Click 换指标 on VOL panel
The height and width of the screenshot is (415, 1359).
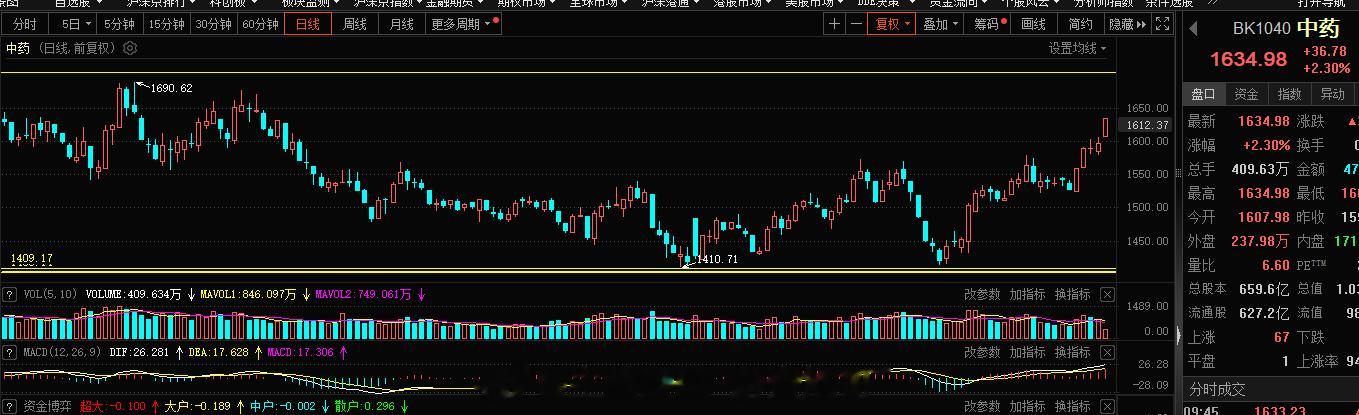1072,295
